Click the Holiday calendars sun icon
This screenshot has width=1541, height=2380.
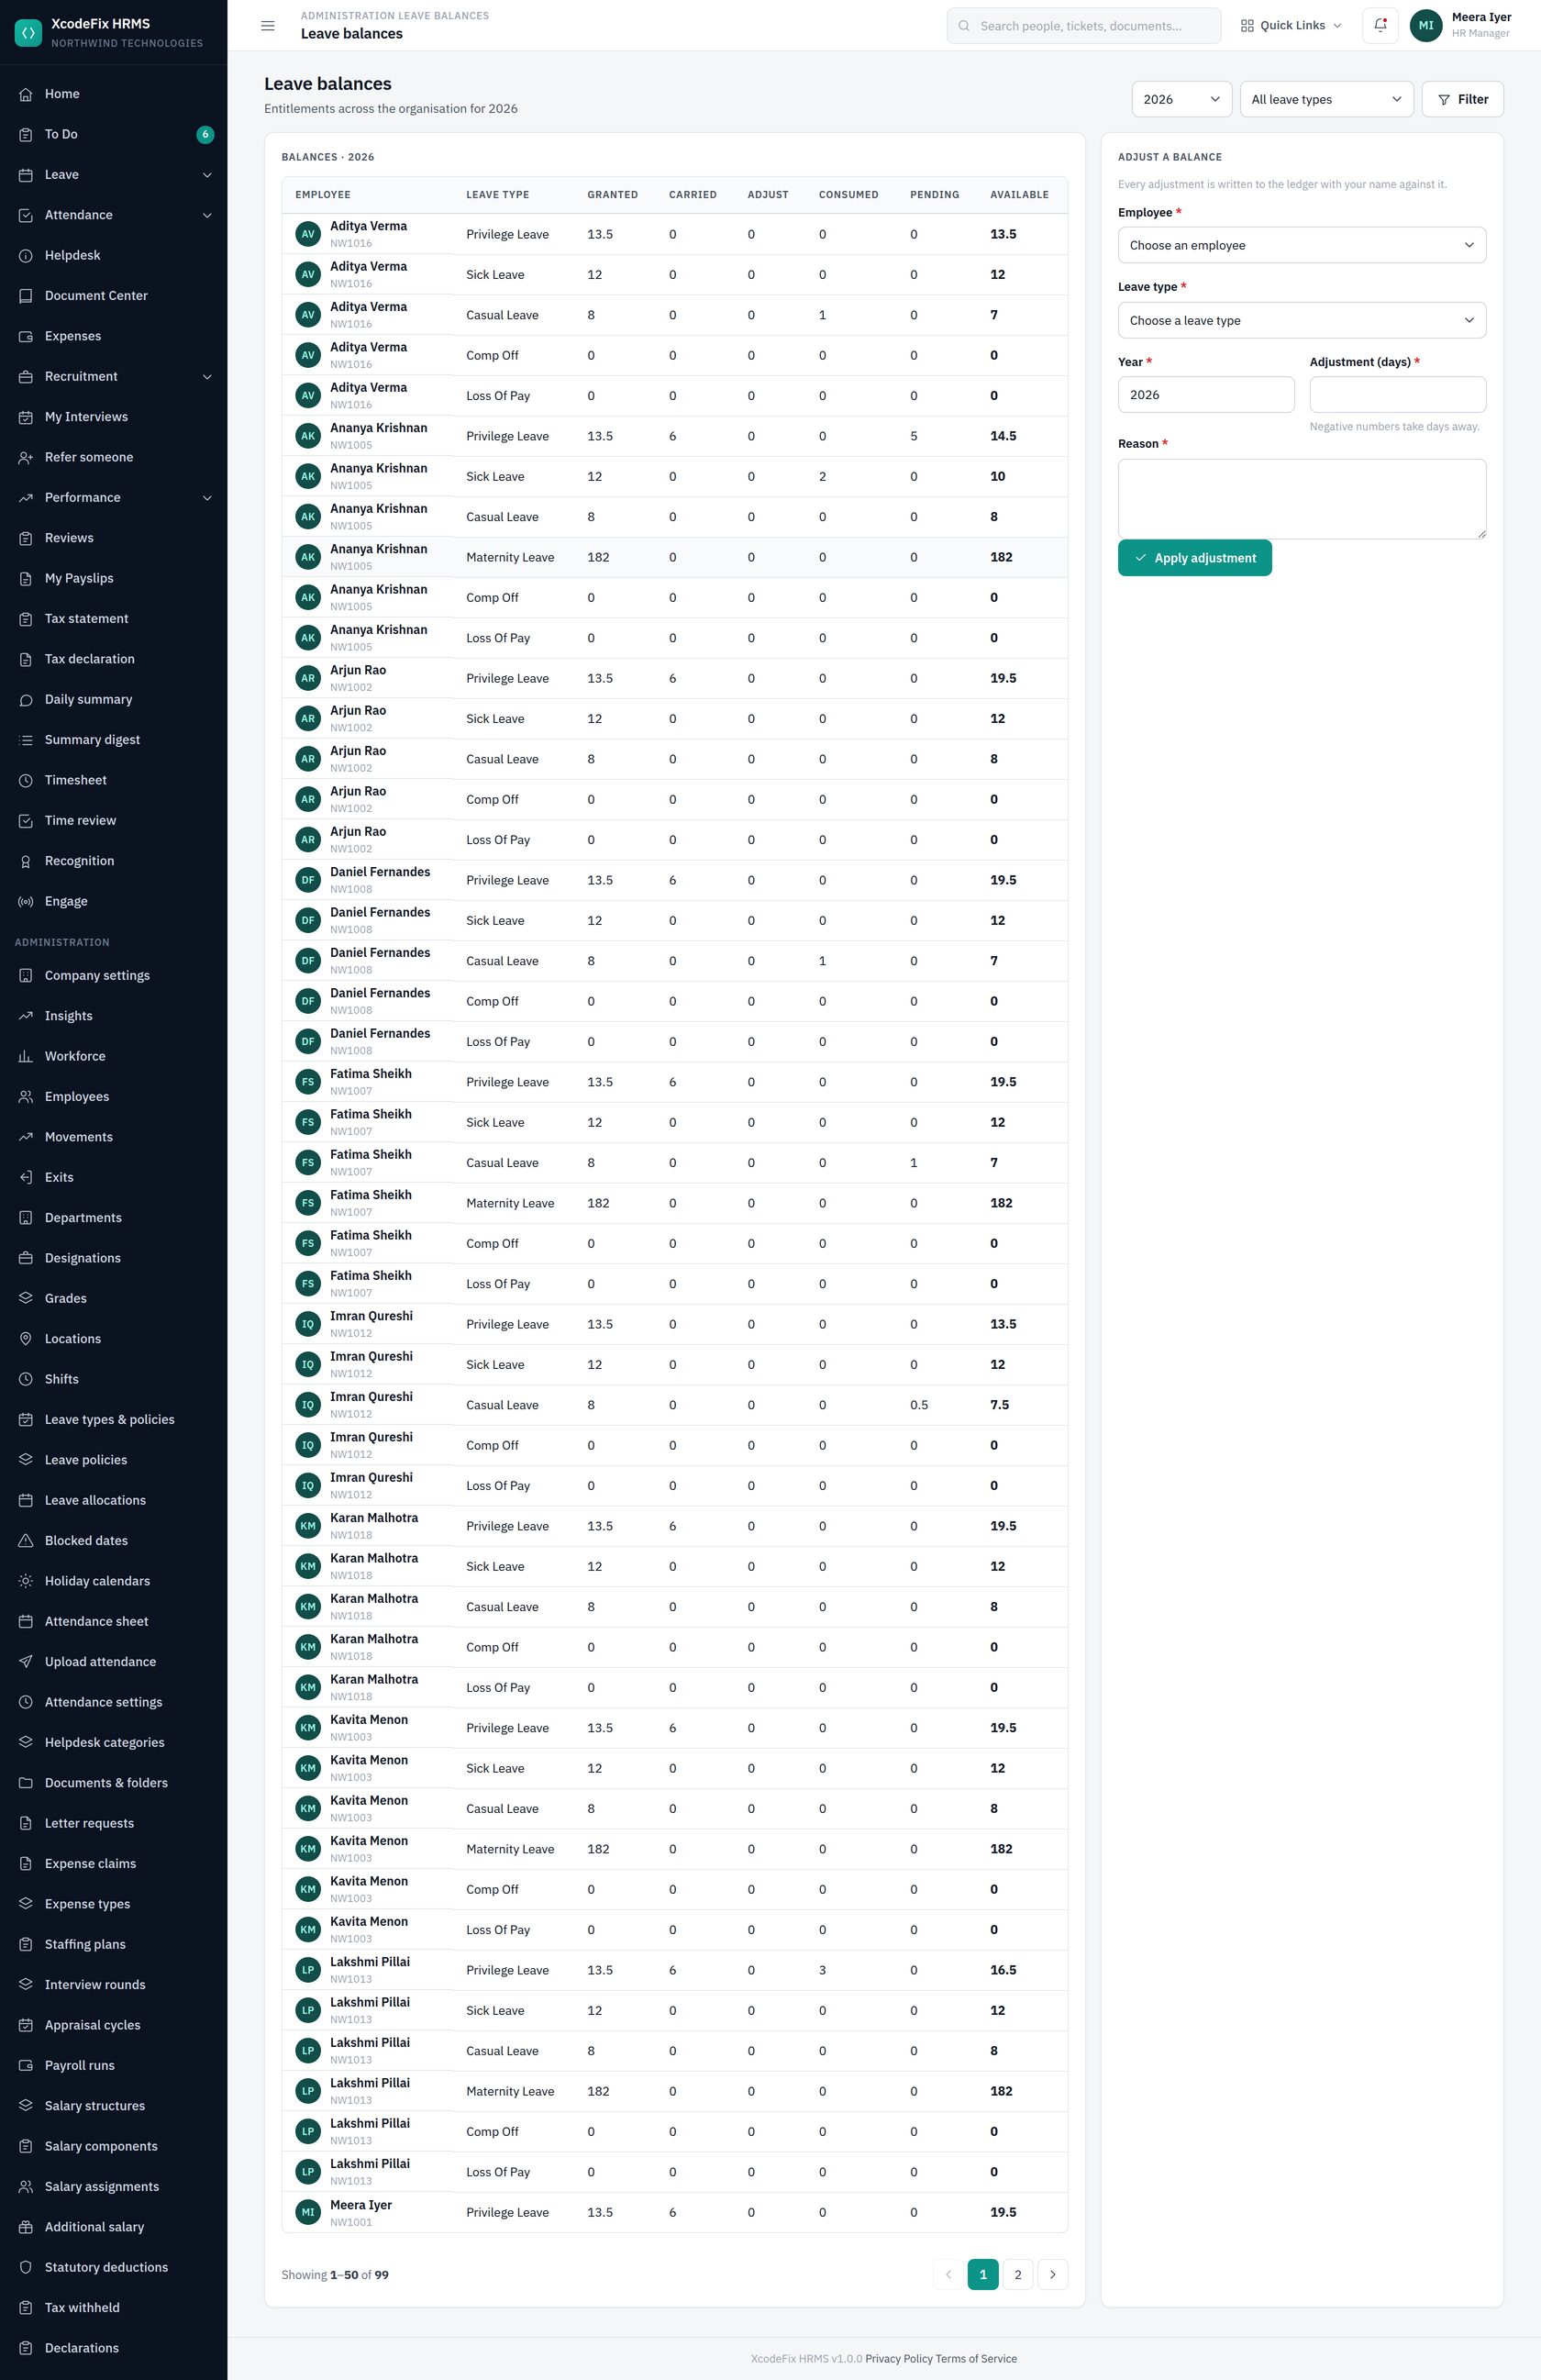point(26,1581)
